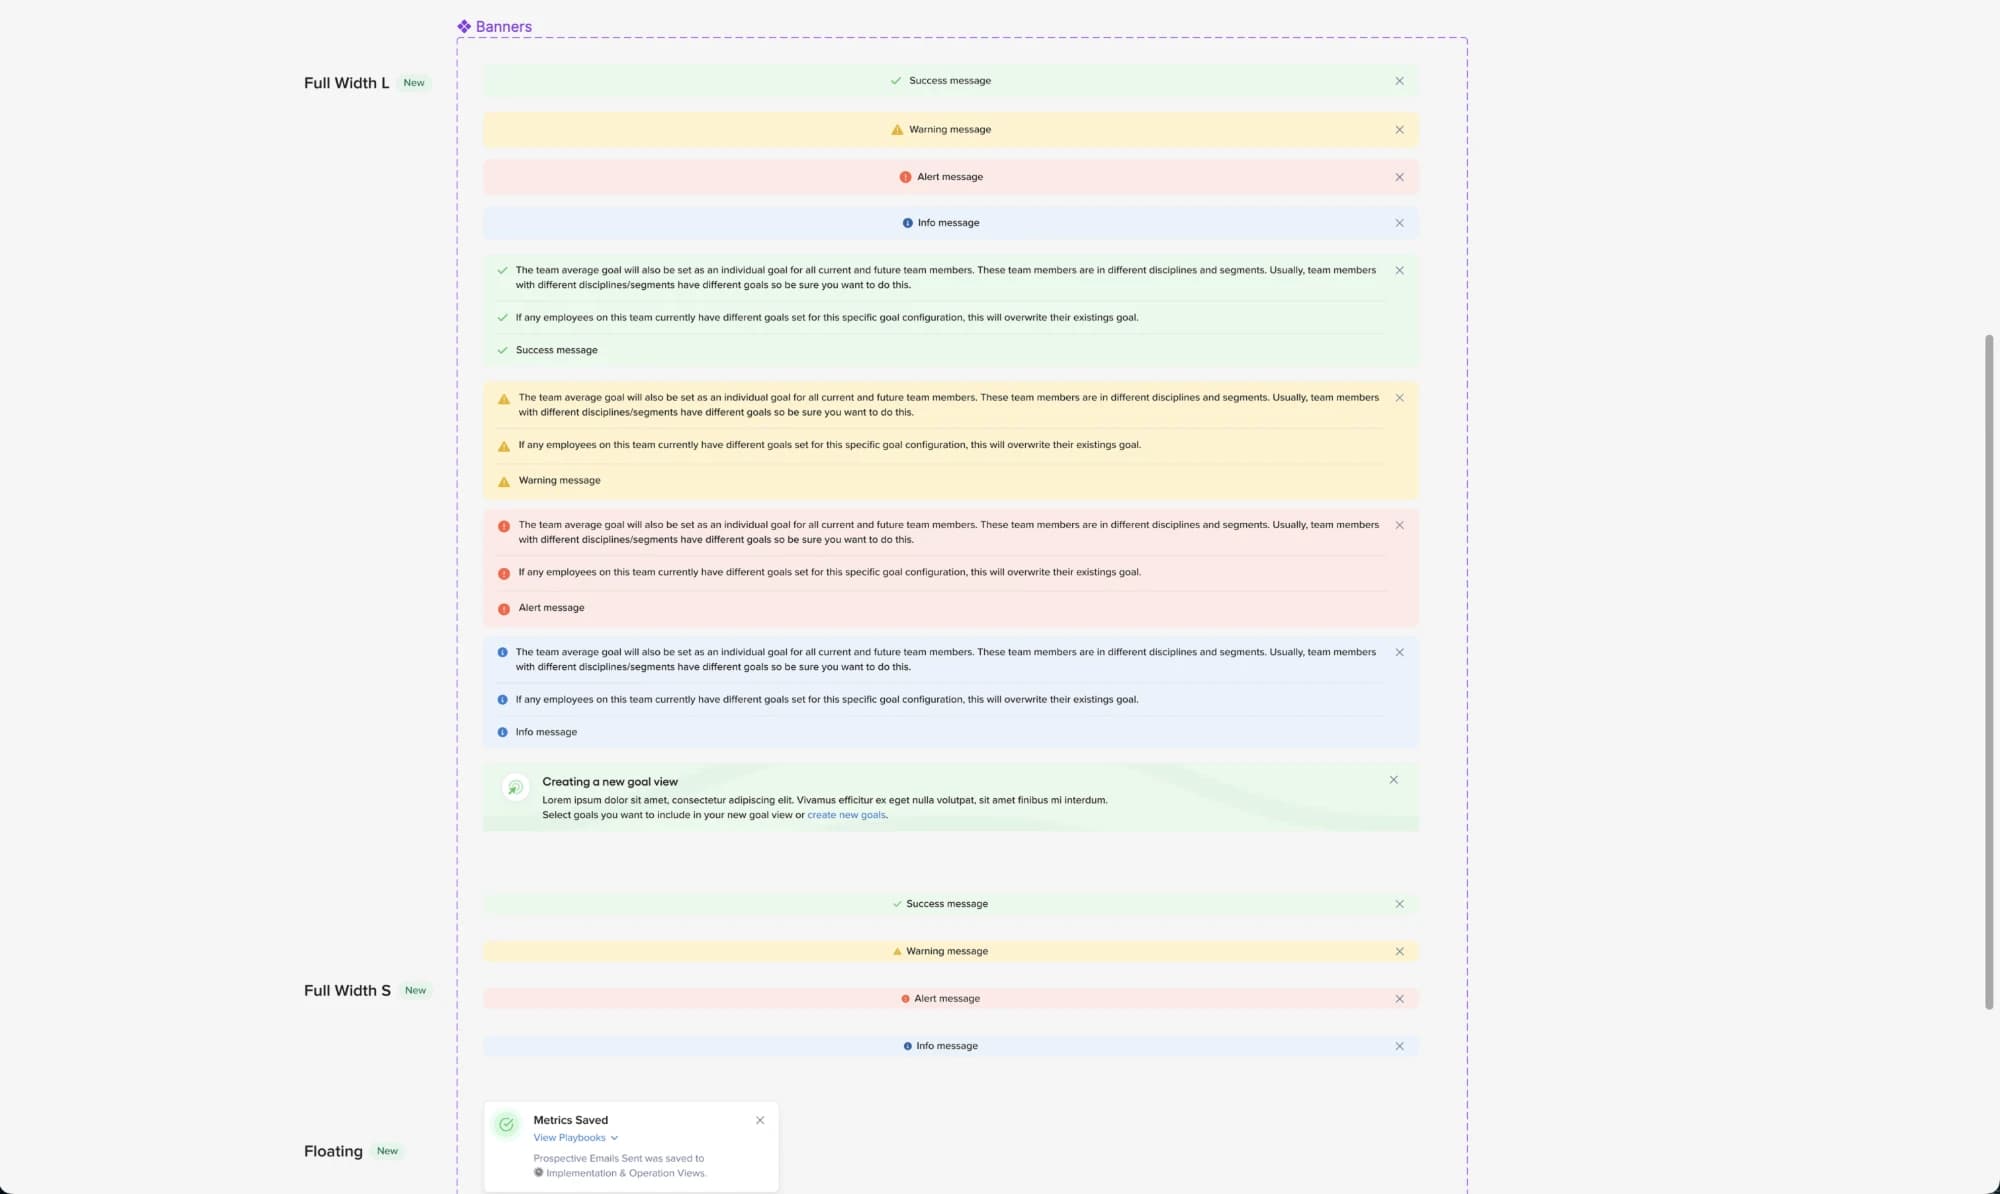Close the small Info message banner
This screenshot has width=2000, height=1194.
click(x=1399, y=1046)
